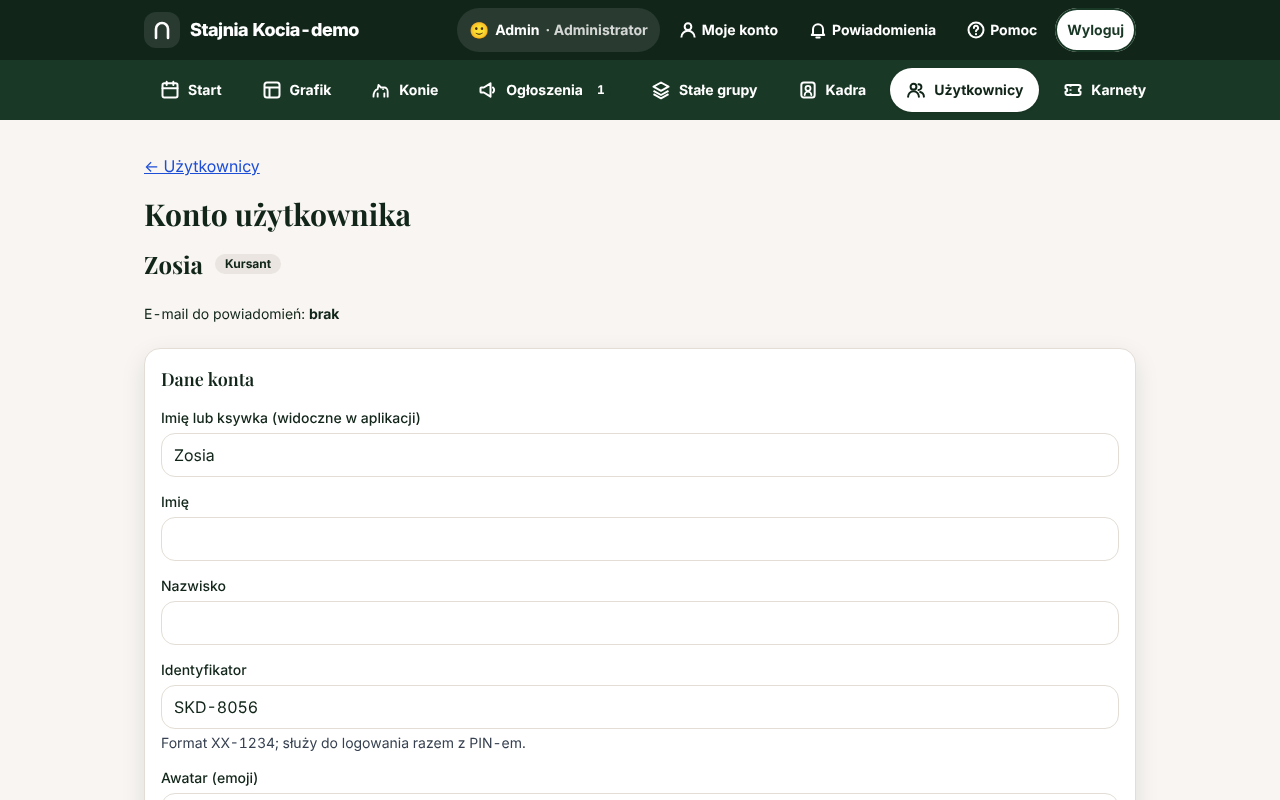This screenshot has width=1280, height=800.
Task: Open the Karnety tab
Action: [1105, 90]
